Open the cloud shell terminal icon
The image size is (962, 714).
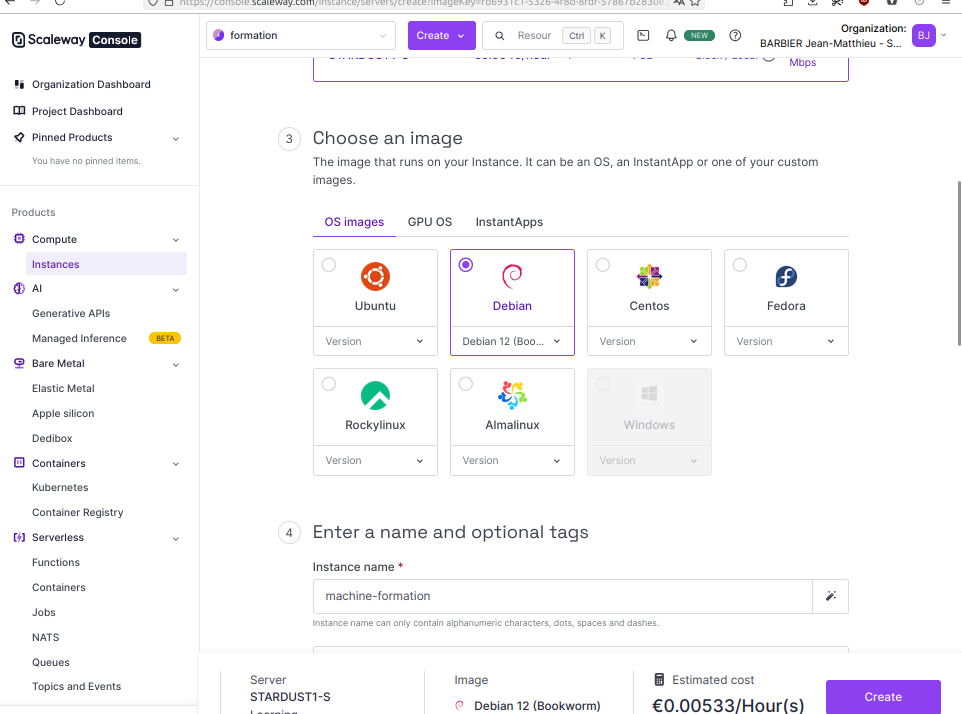pos(643,36)
